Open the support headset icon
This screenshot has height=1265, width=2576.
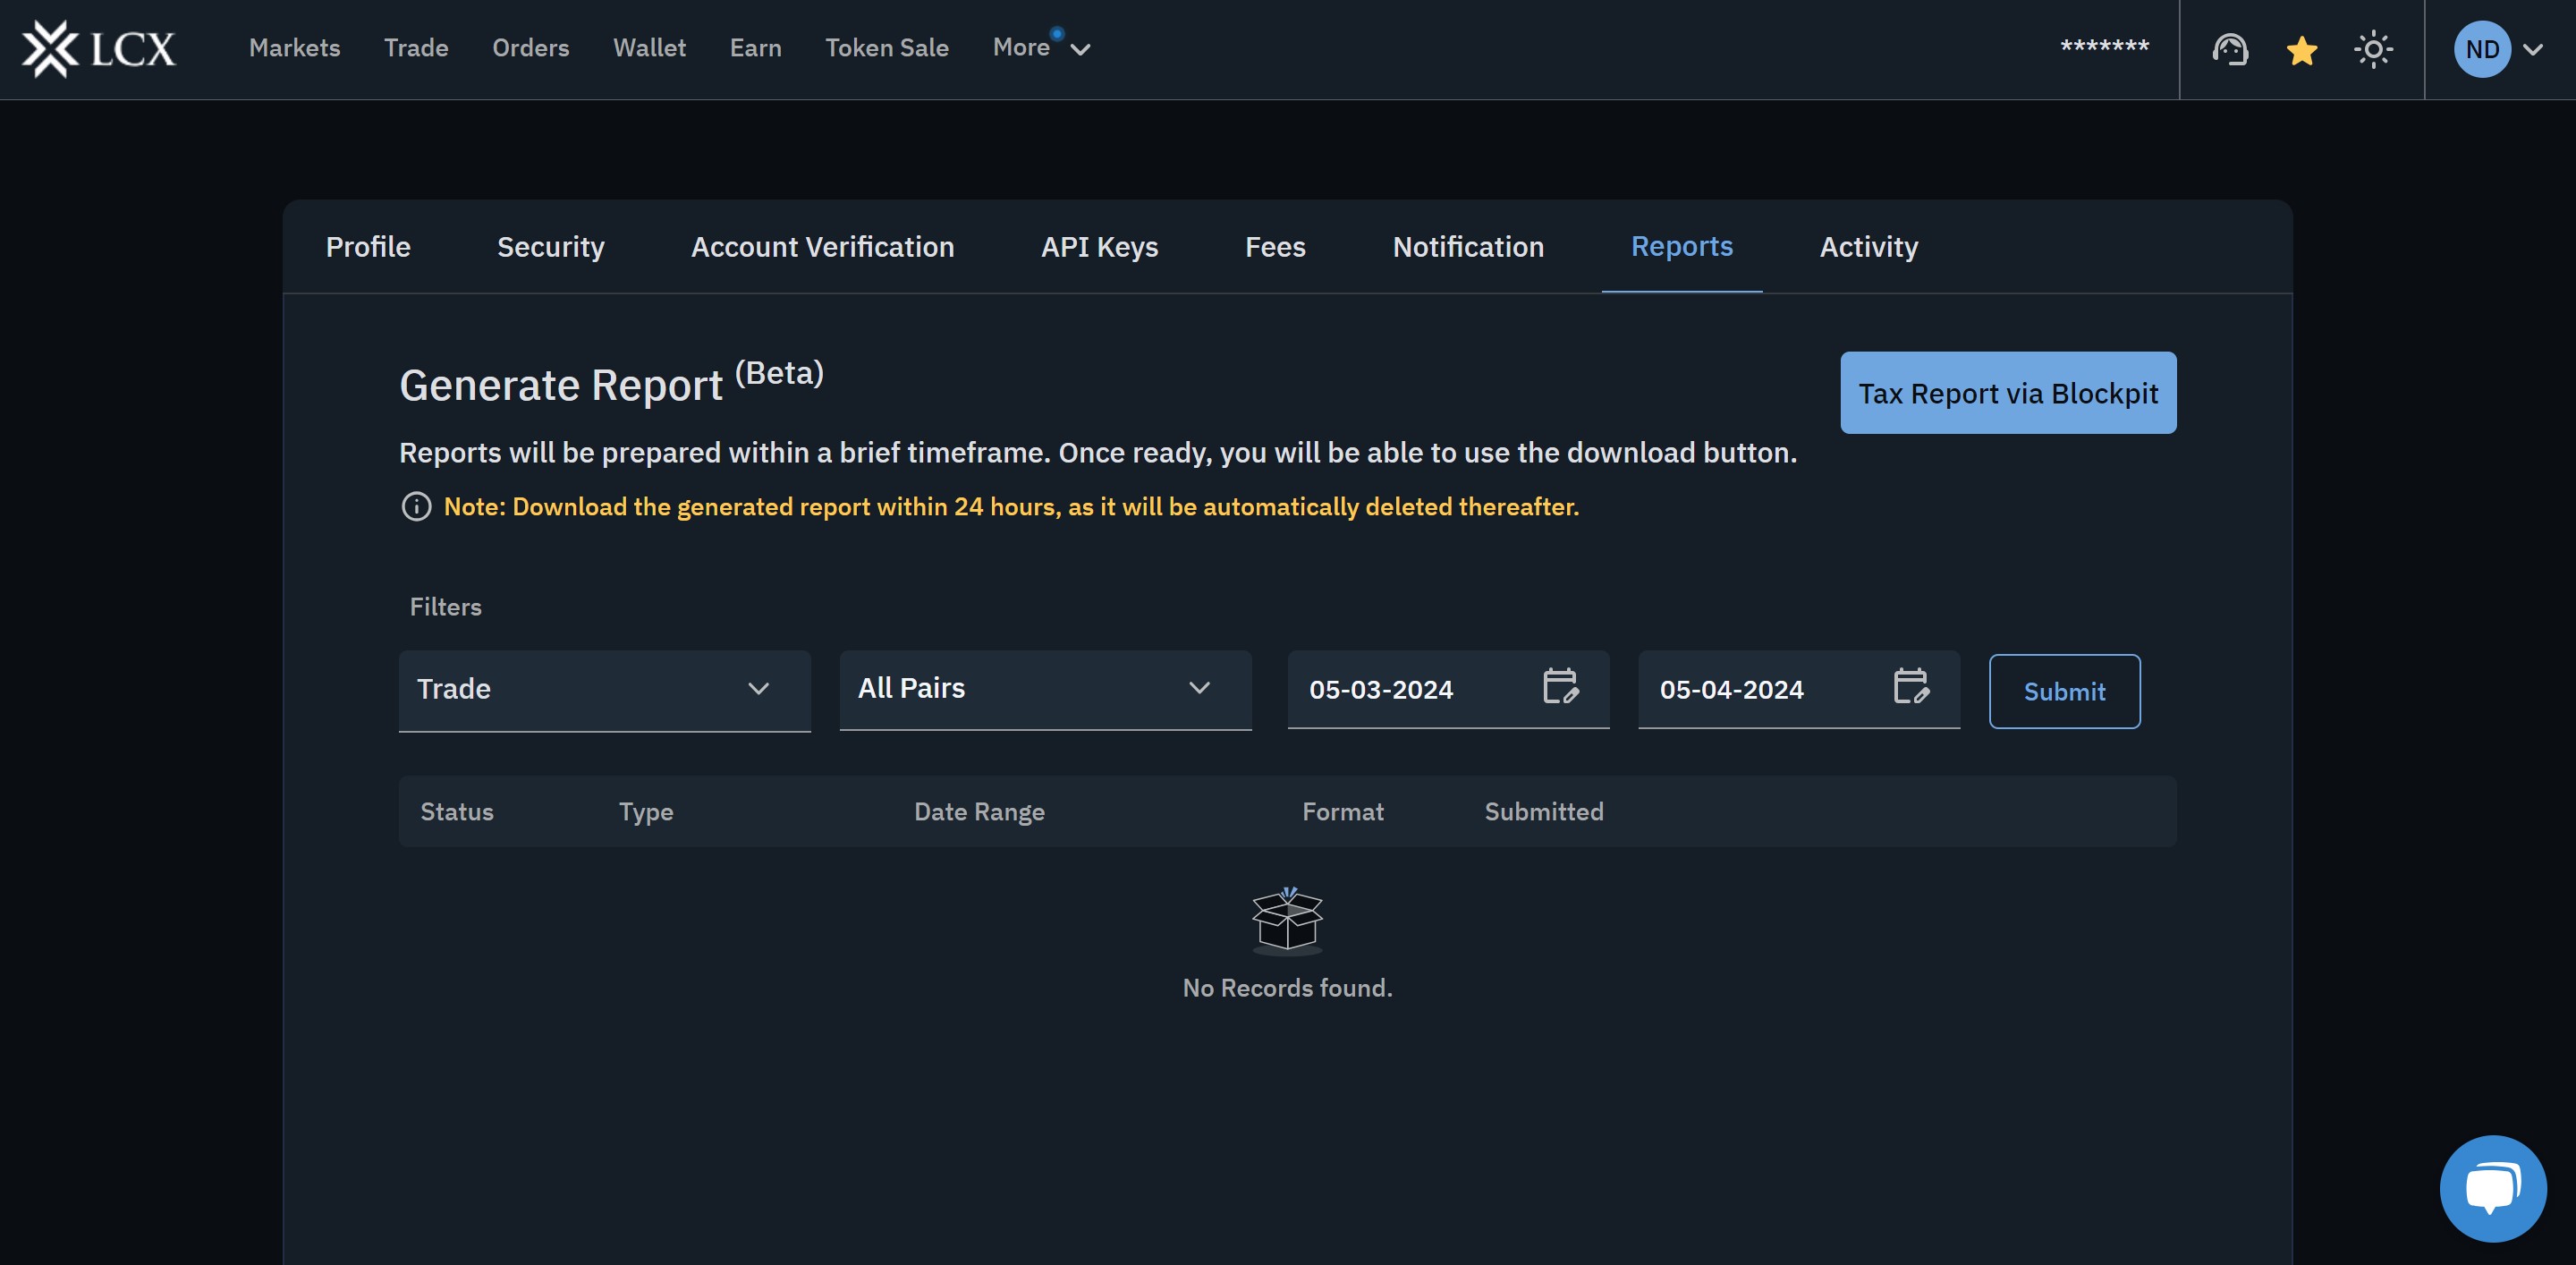pos(2229,49)
